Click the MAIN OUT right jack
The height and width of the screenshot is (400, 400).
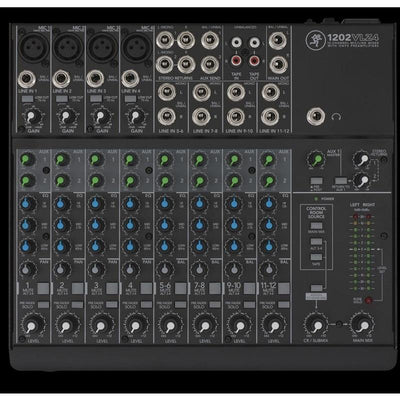click(x=278, y=65)
